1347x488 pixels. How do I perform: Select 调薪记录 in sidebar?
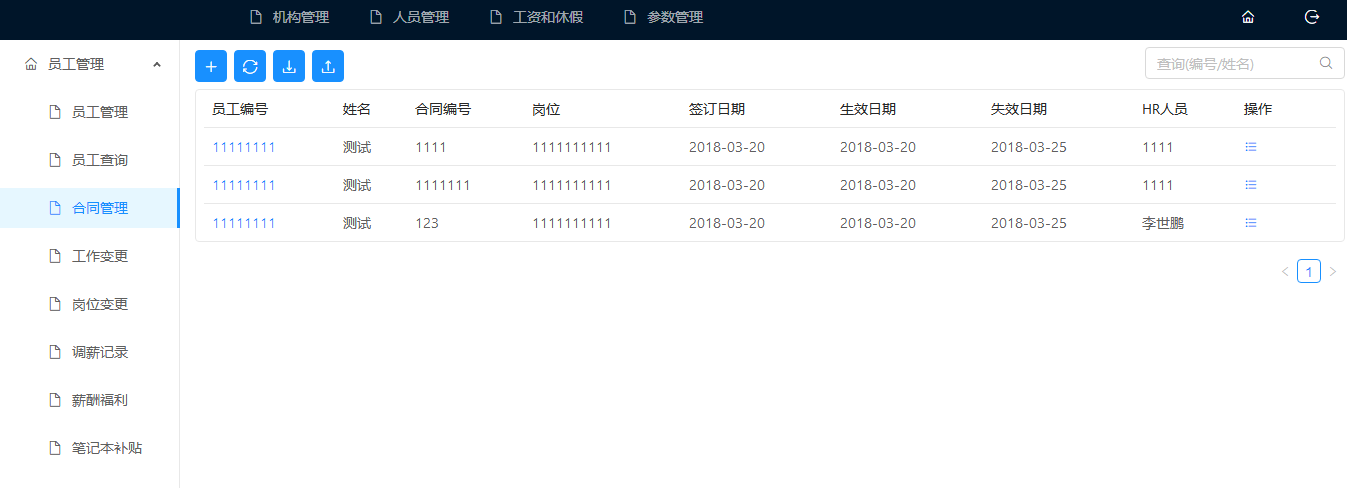[90, 352]
